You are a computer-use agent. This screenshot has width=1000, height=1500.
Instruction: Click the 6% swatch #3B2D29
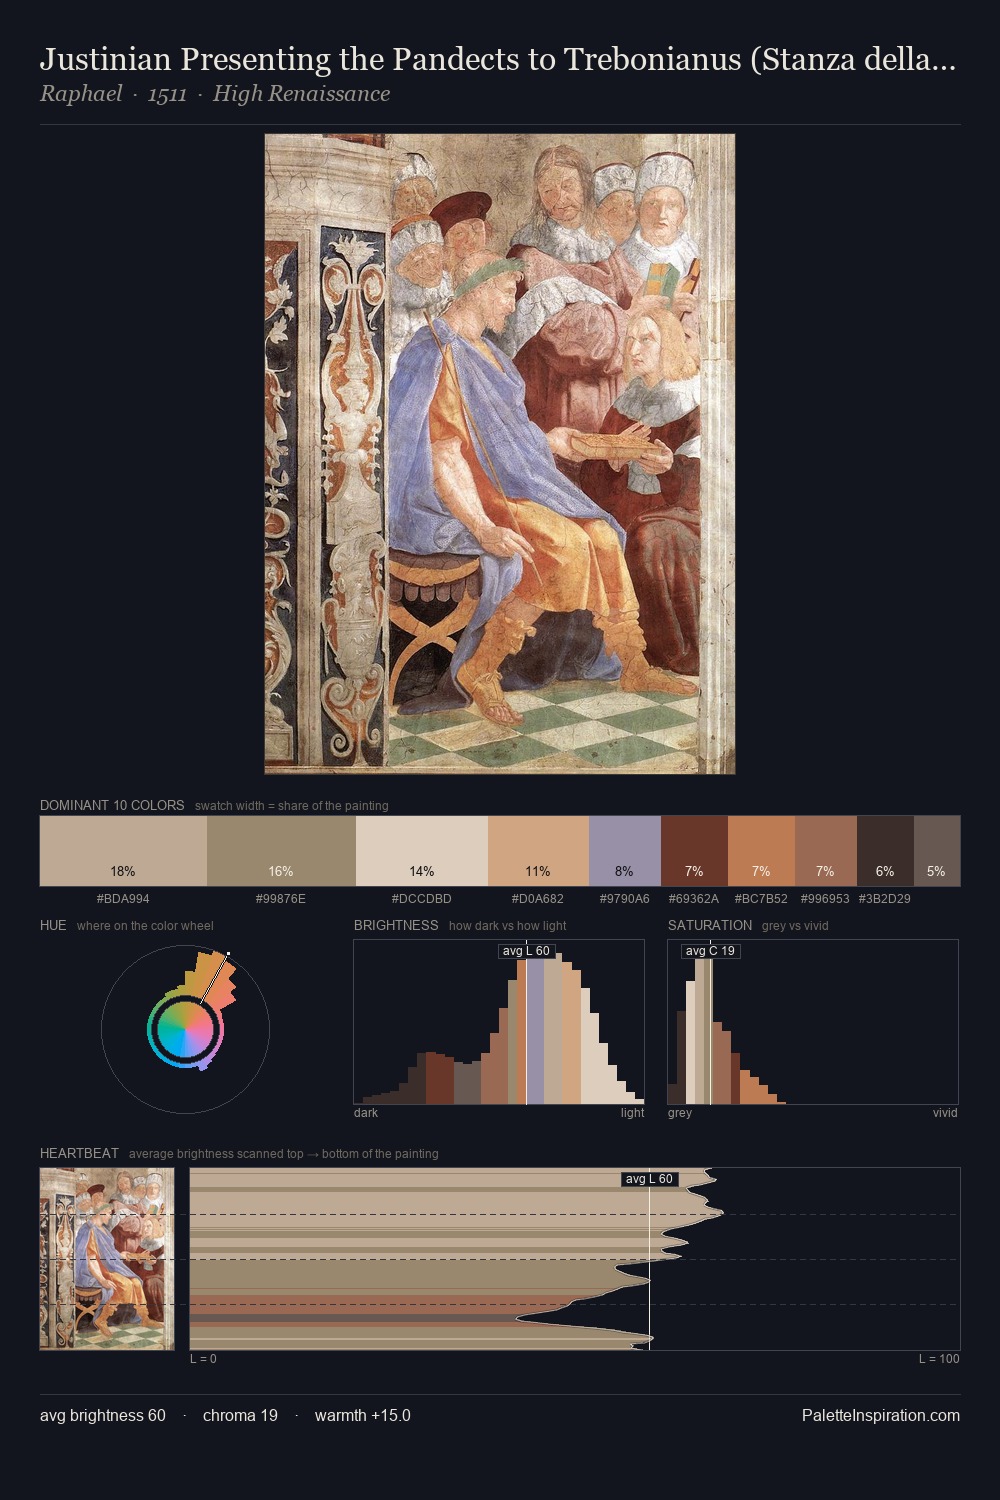coord(885,851)
